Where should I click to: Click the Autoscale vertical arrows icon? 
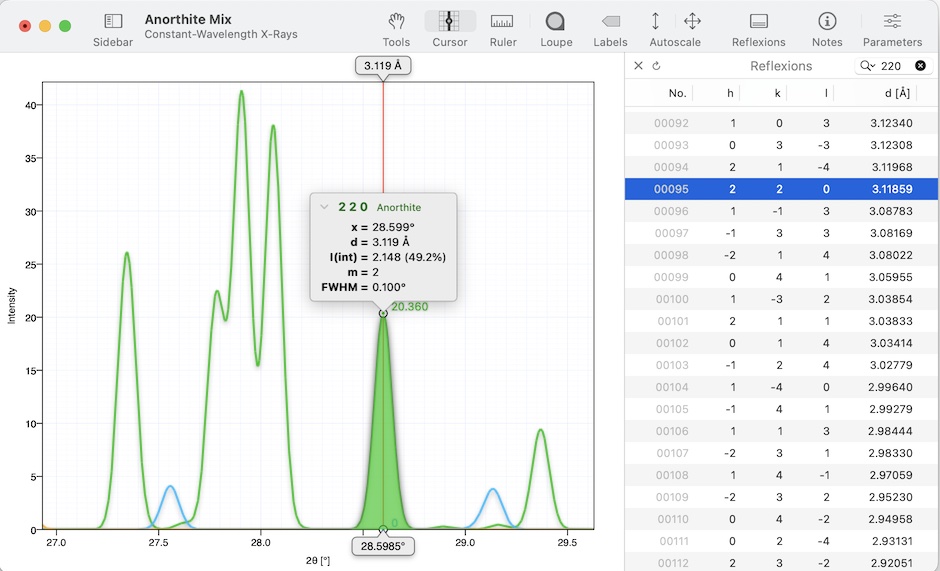point(655,21)
